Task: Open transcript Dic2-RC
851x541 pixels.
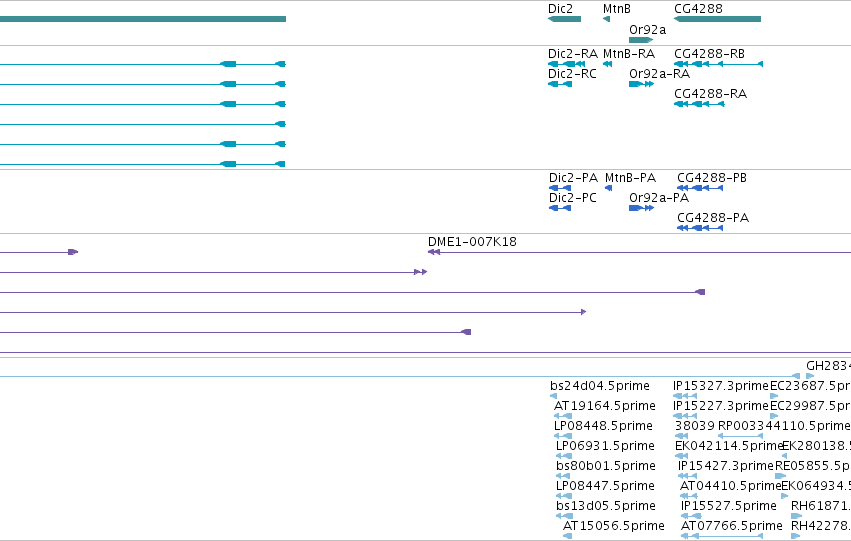Action: 572,74
